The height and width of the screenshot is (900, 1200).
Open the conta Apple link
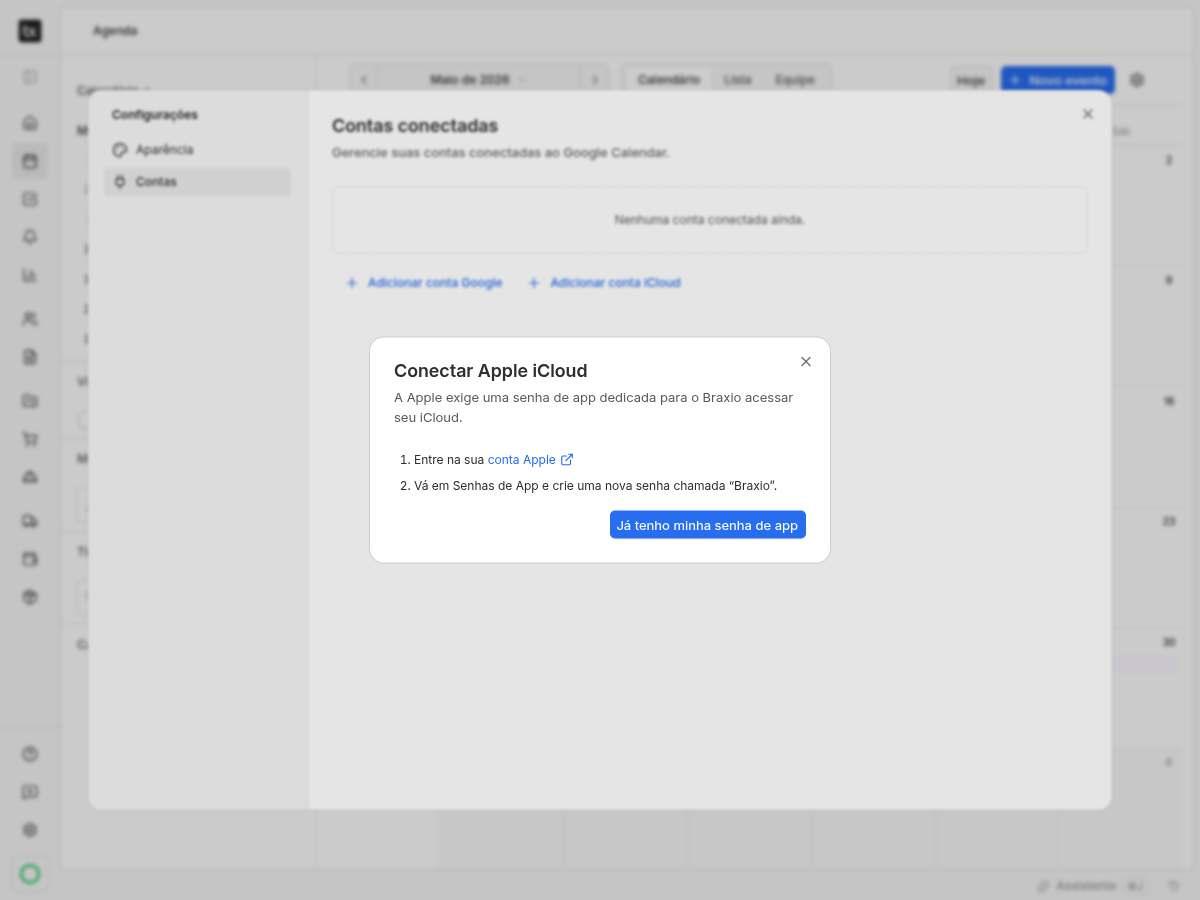522,460
